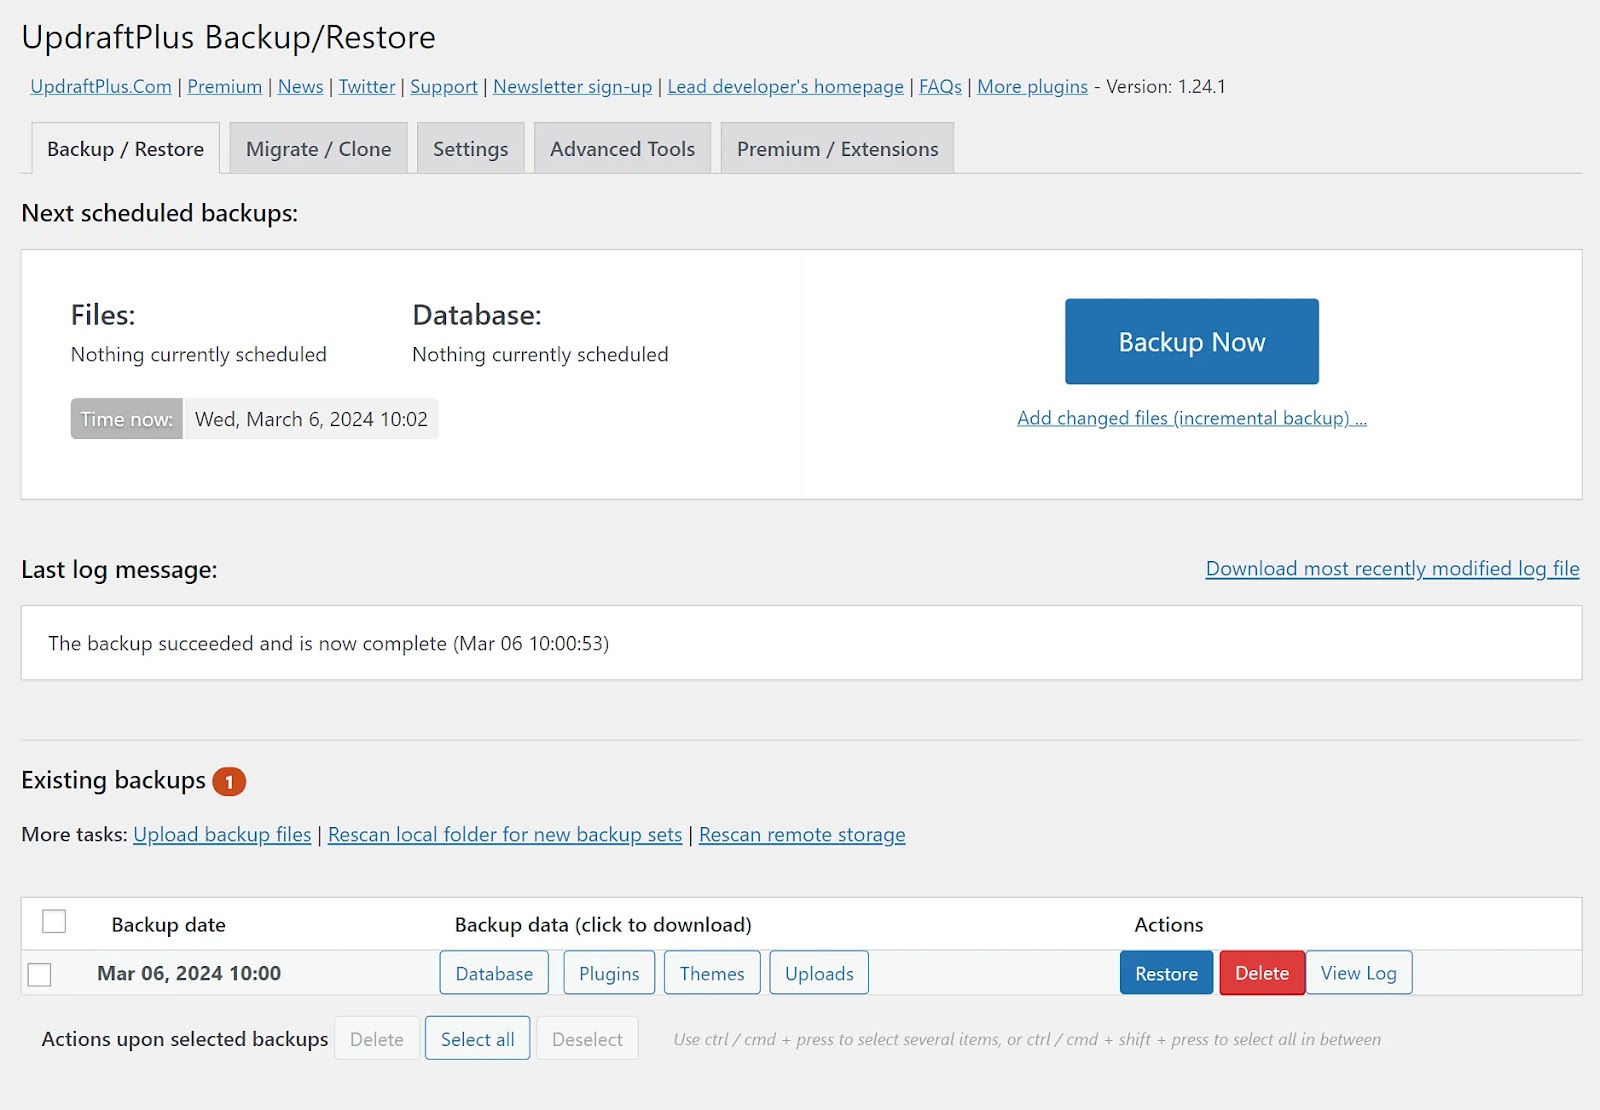Download the Plugins backup file

[x=608, y=972]
